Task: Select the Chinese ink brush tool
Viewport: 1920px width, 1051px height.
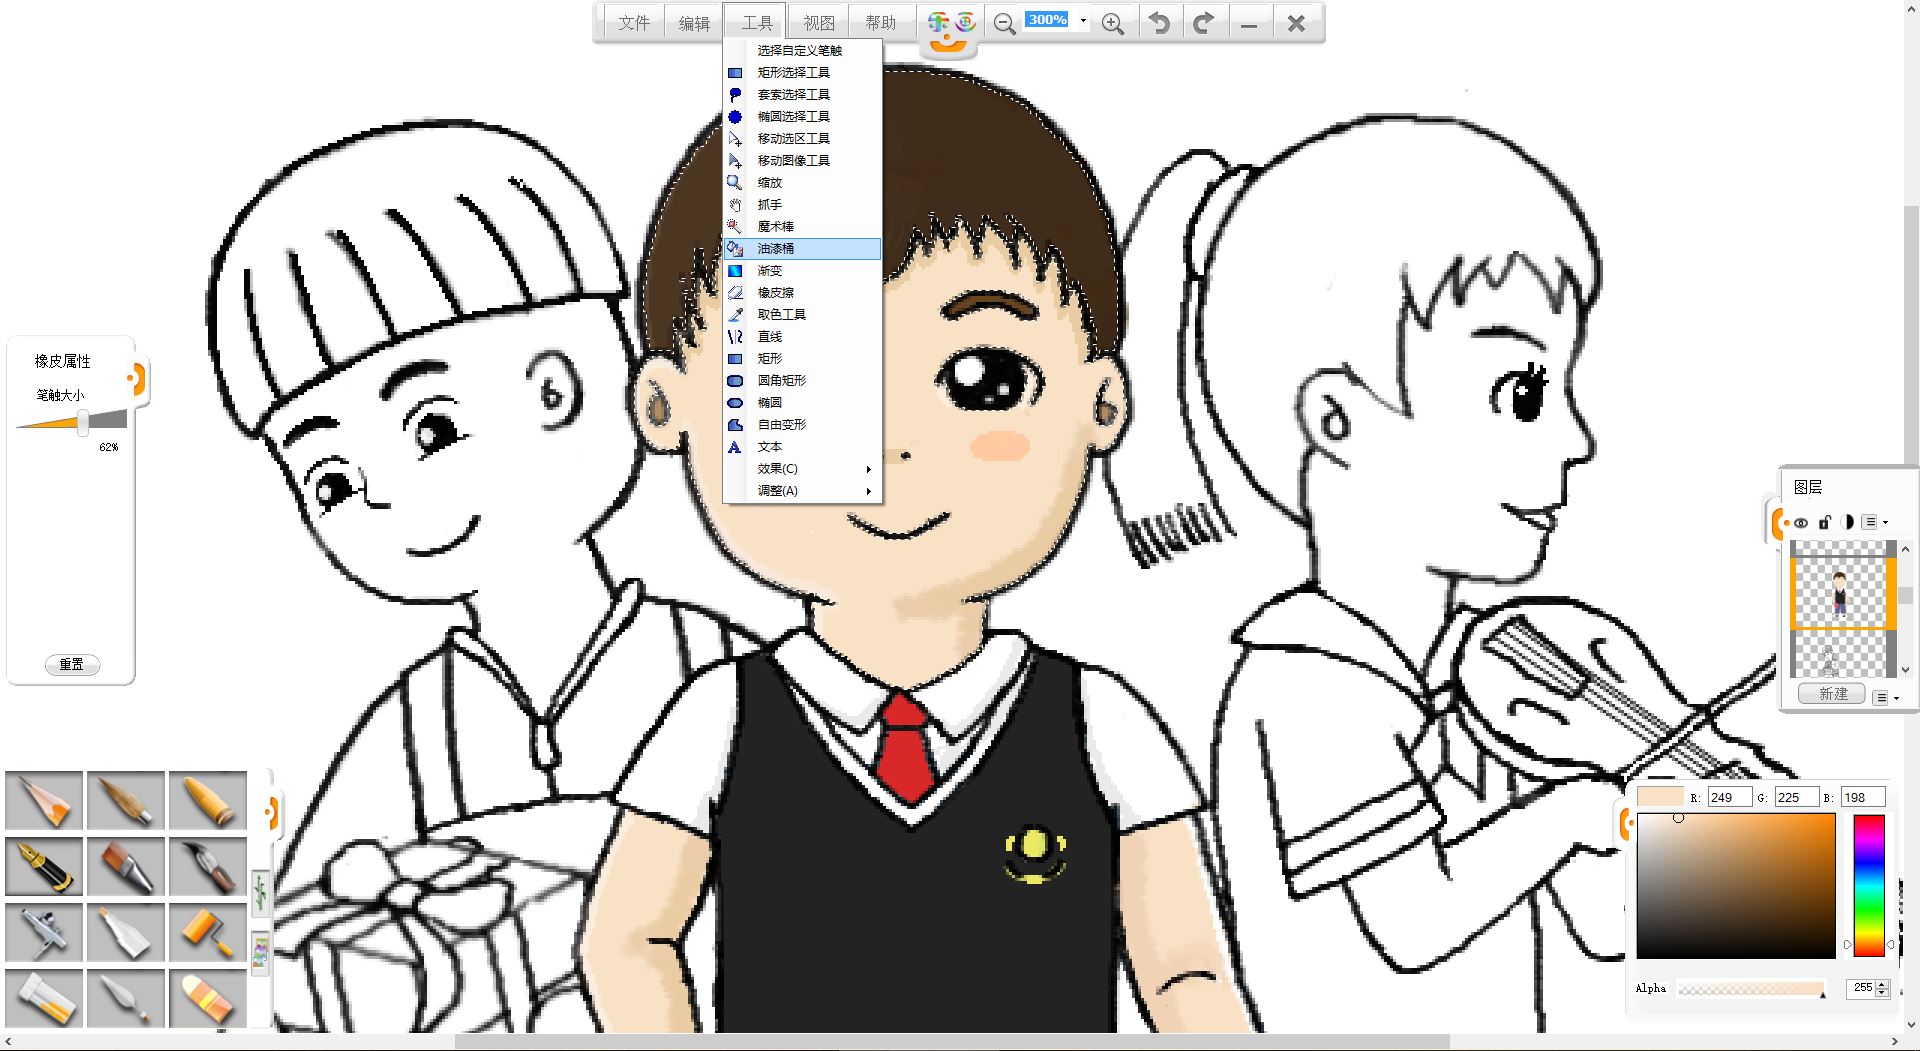Action: point(207,866)
